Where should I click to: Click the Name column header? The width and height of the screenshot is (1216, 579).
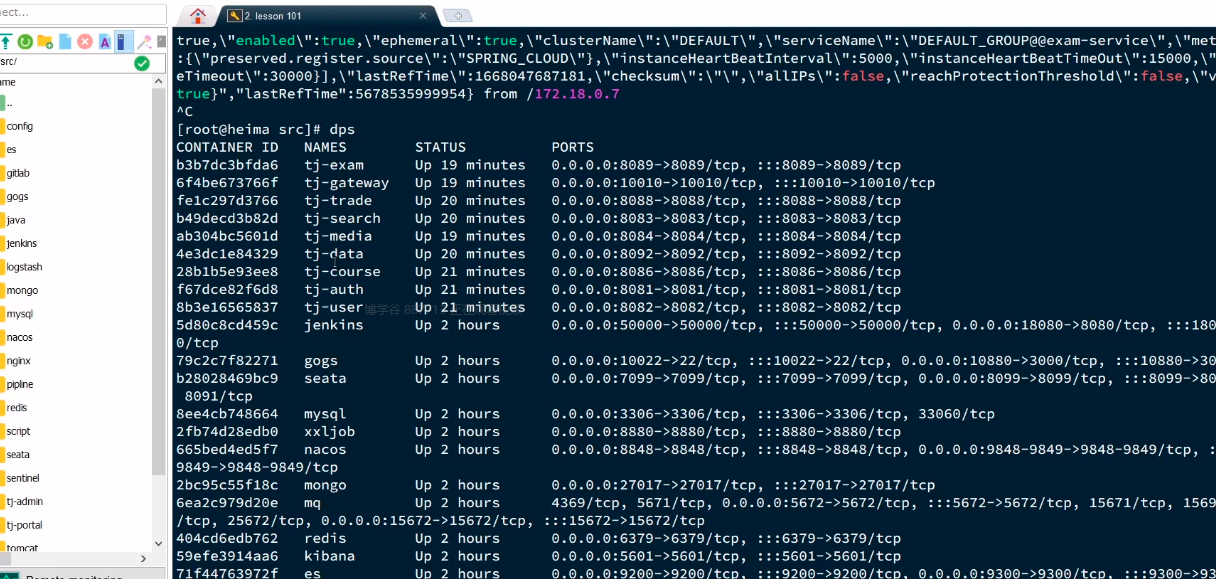tap(8, 82)
